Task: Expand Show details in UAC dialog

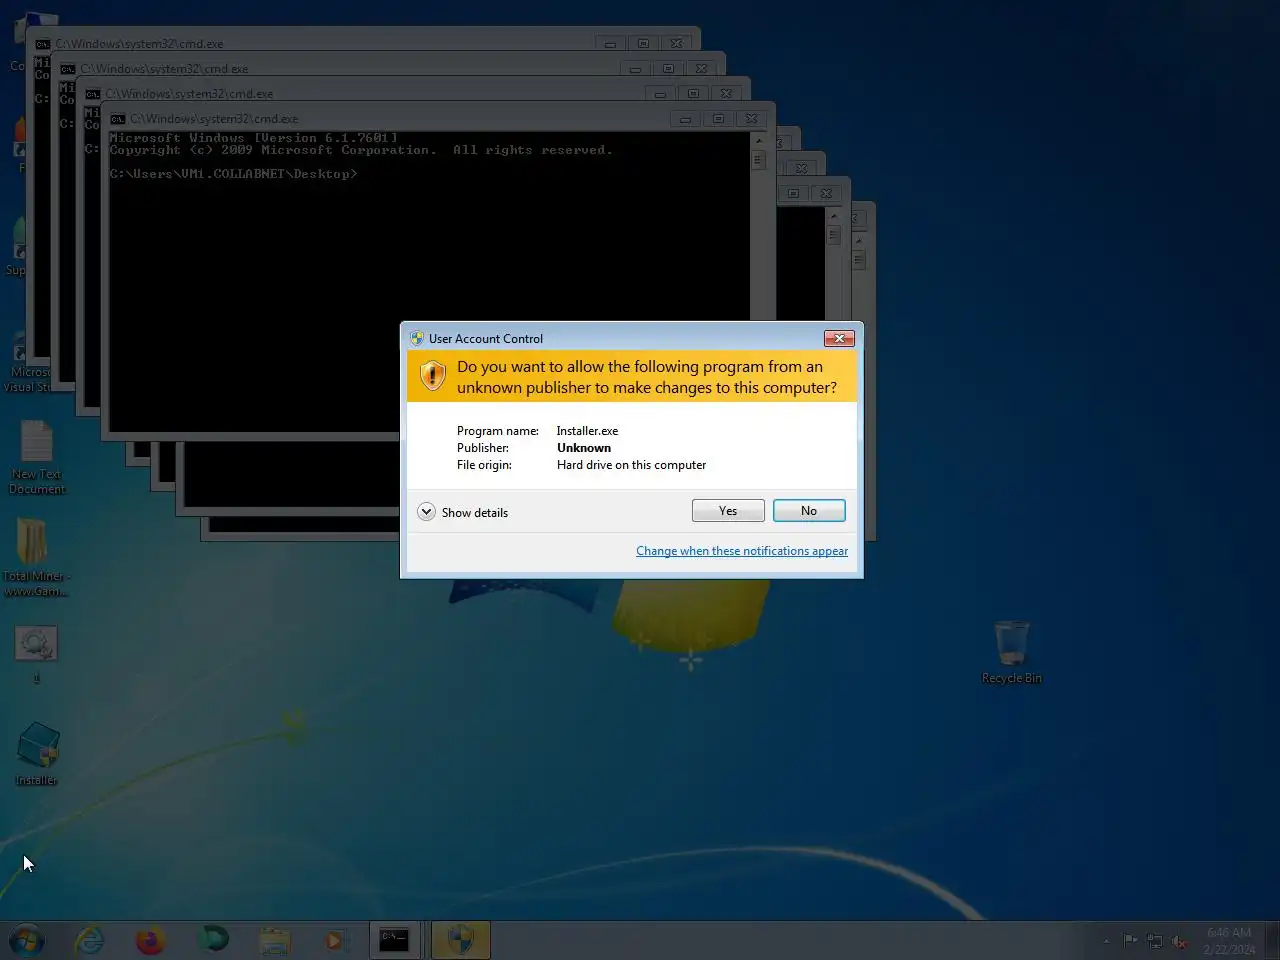Action: pos(463,512)
